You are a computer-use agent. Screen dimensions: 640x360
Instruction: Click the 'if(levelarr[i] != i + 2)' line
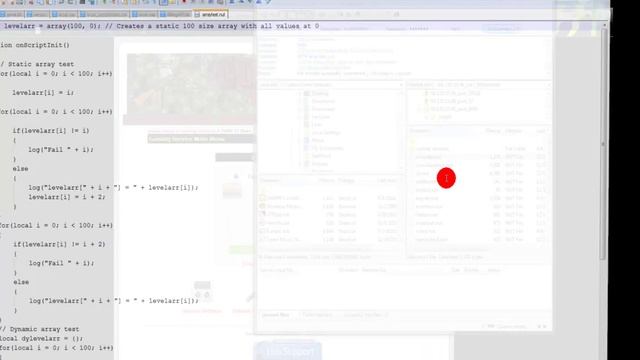(x=59, y=244)
